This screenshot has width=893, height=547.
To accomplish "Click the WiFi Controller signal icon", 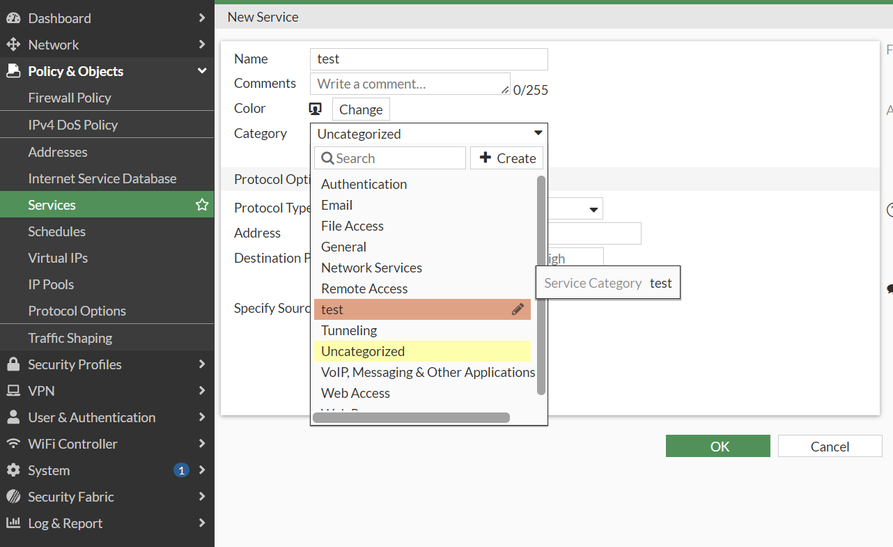I will coord(13,444).
